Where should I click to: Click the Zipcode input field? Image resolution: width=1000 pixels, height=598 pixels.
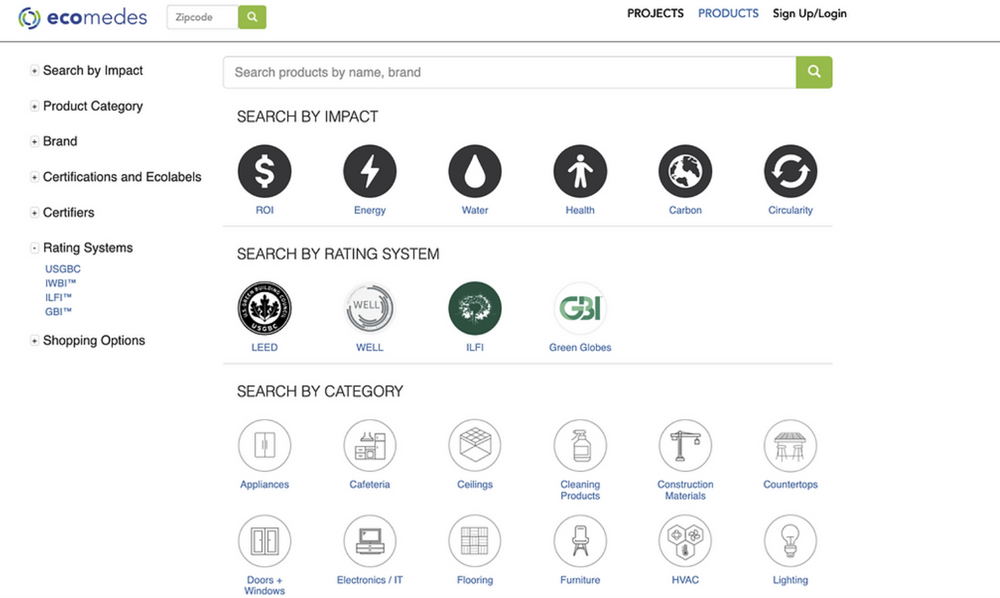[x=202, y=17]
